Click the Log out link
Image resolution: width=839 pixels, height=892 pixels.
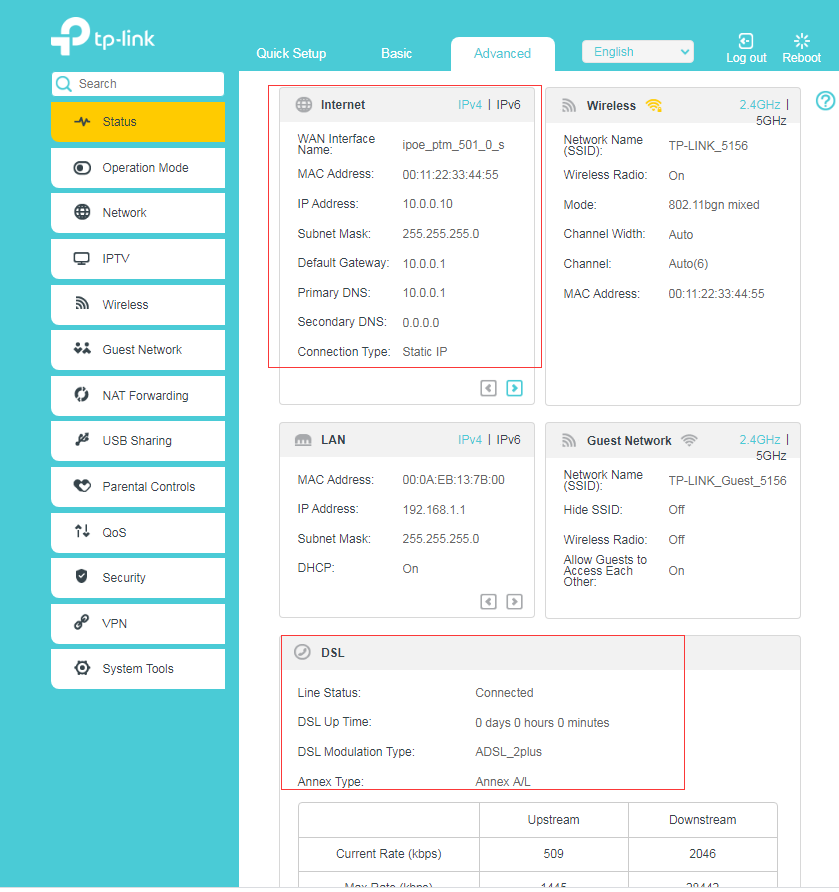pos(746,58)
